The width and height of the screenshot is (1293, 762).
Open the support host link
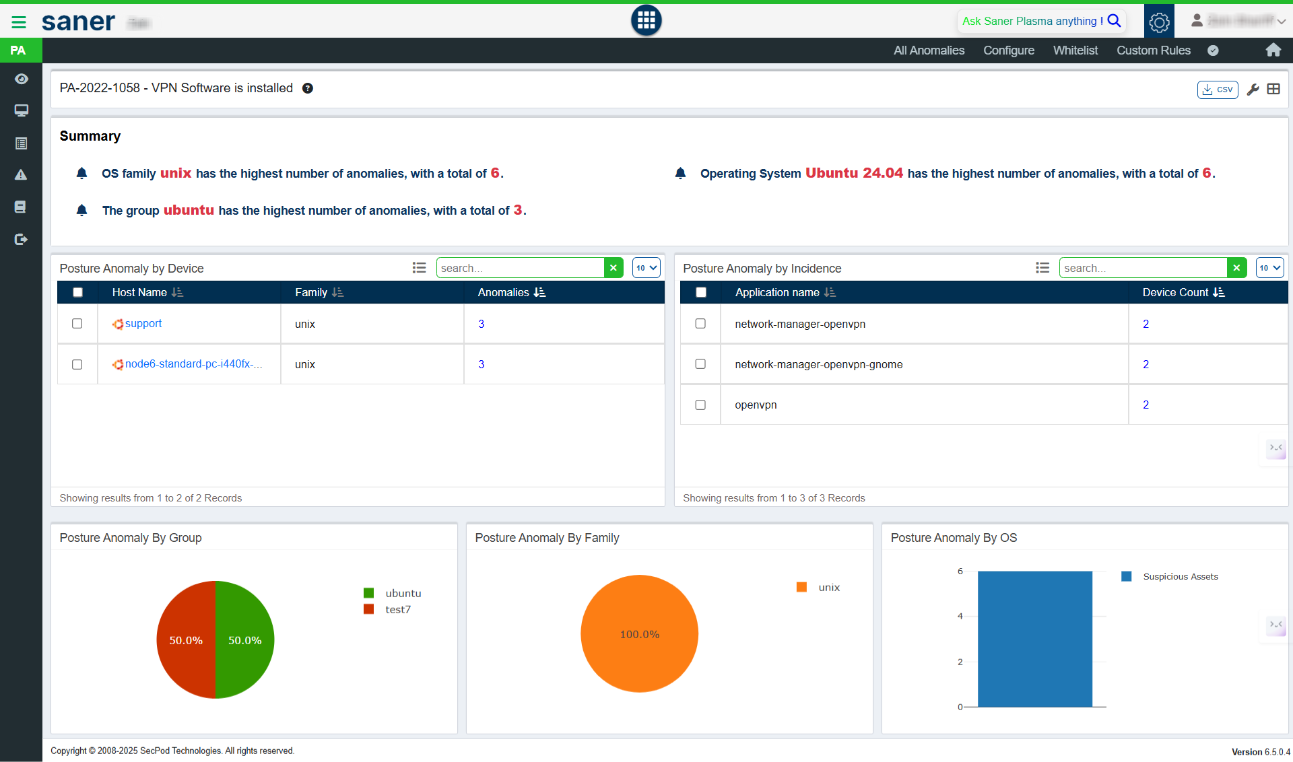click(x=143, y=324)
